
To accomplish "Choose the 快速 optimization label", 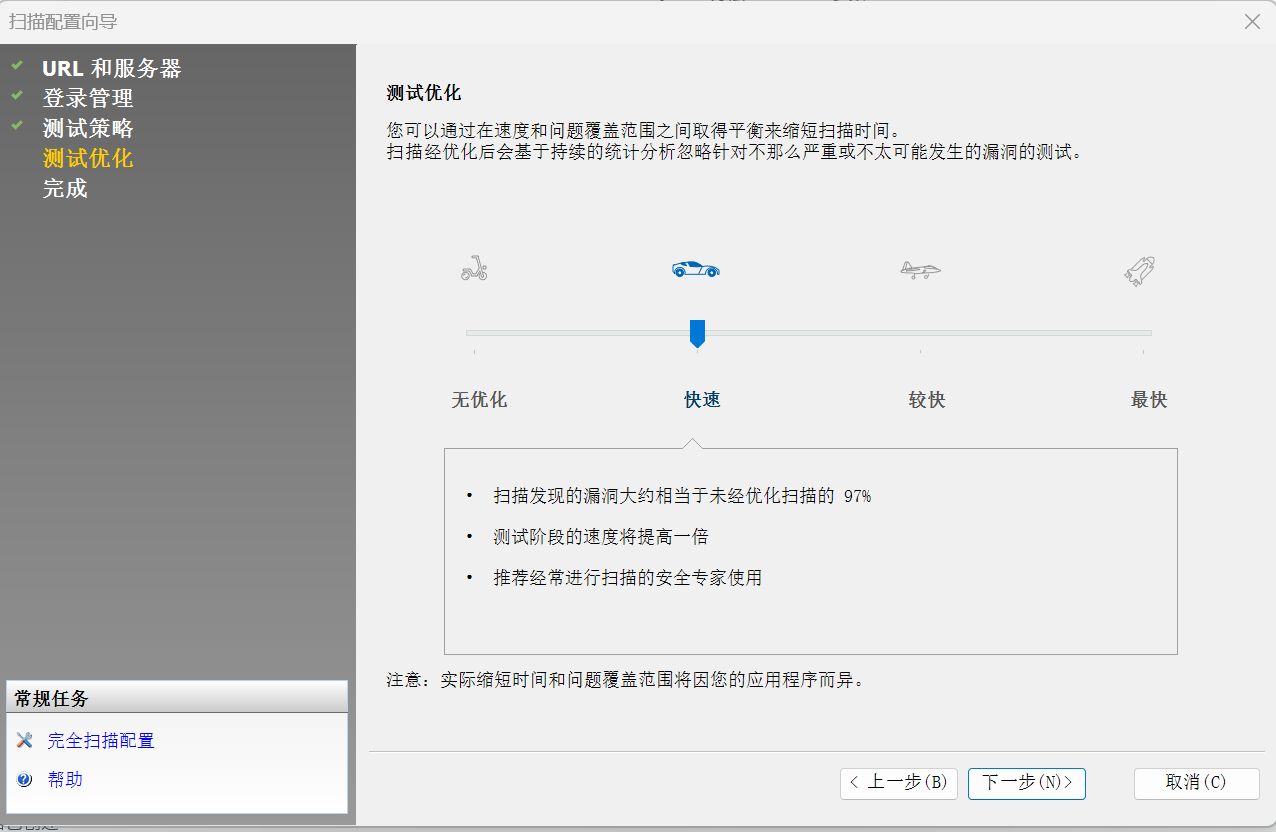I will click(x=702, y=400).
